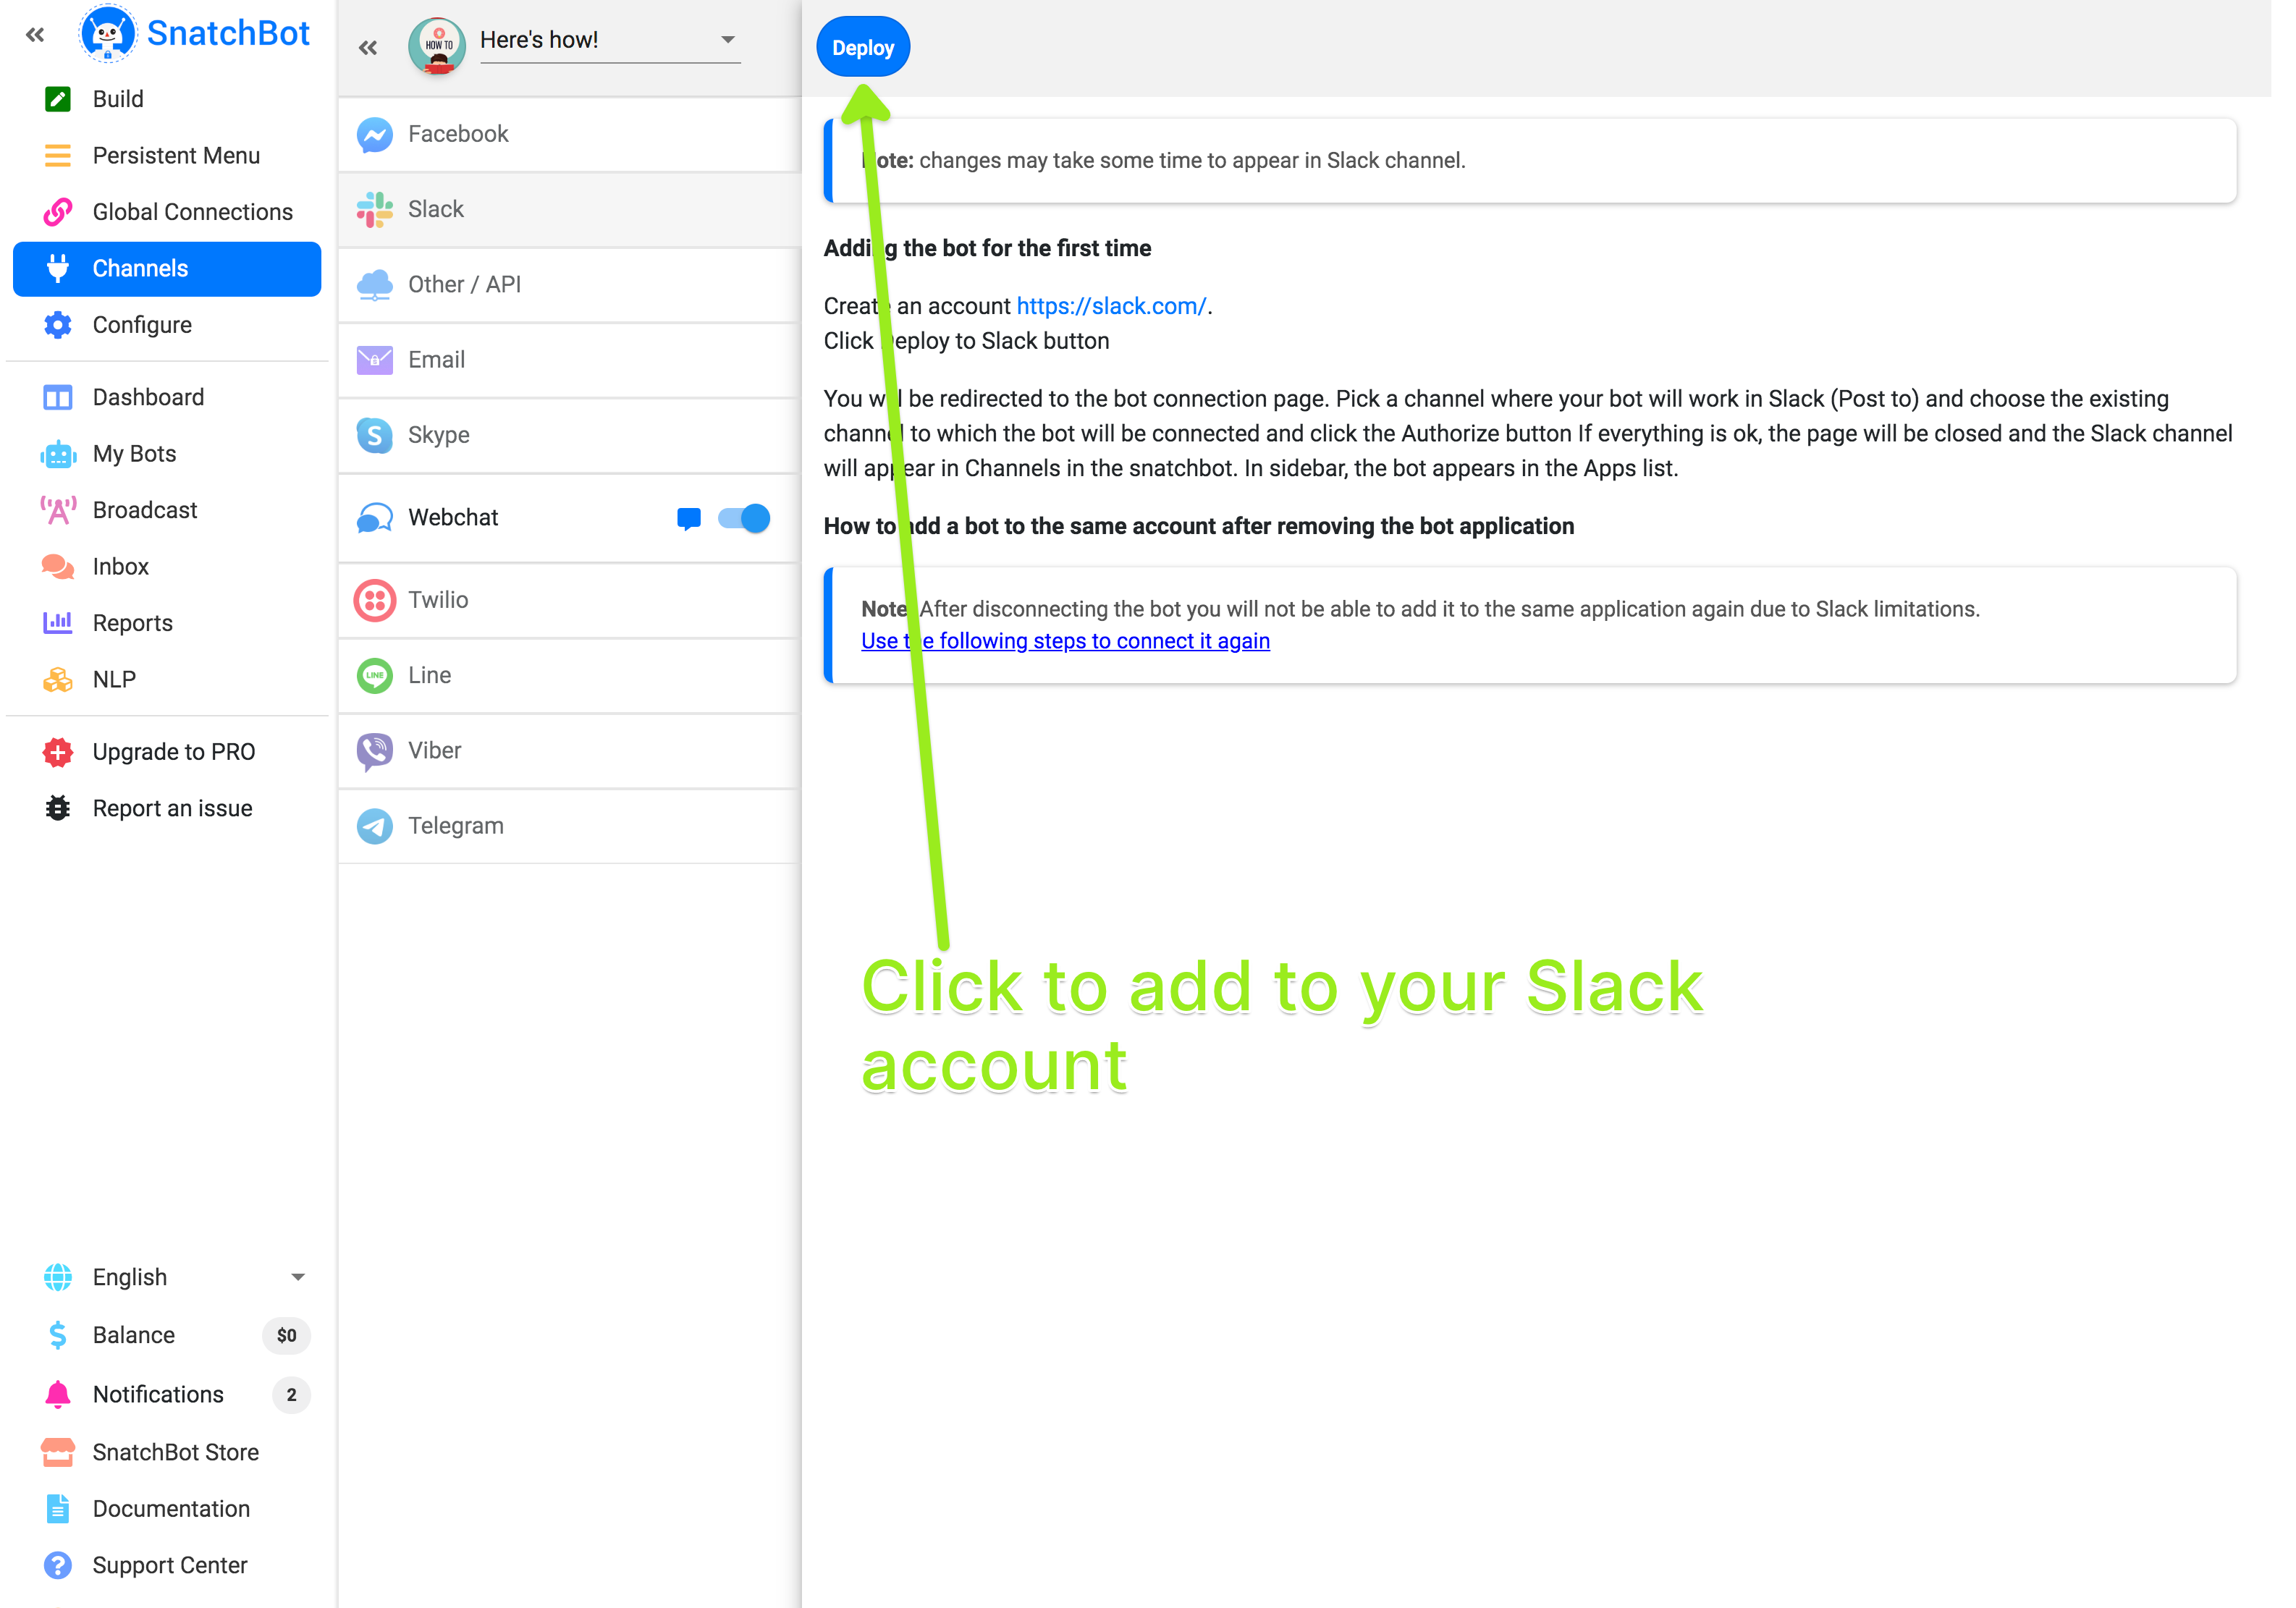This screenshot has width=2296, height=1608.
Task: Collapse the main sidebar with double chevron
Action: 35,35
